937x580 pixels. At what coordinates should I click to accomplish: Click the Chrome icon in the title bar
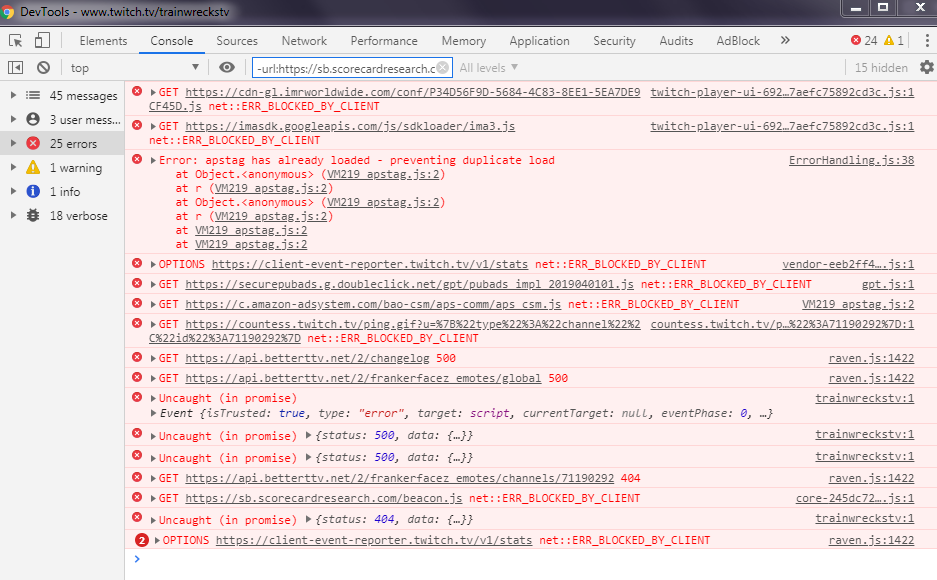click(x=8, y=11)
